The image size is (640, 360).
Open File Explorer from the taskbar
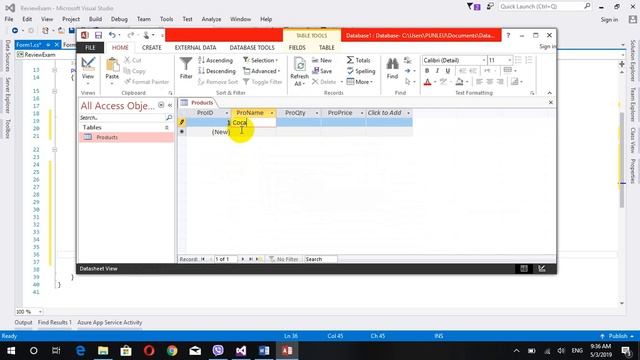tap(103, 351)
